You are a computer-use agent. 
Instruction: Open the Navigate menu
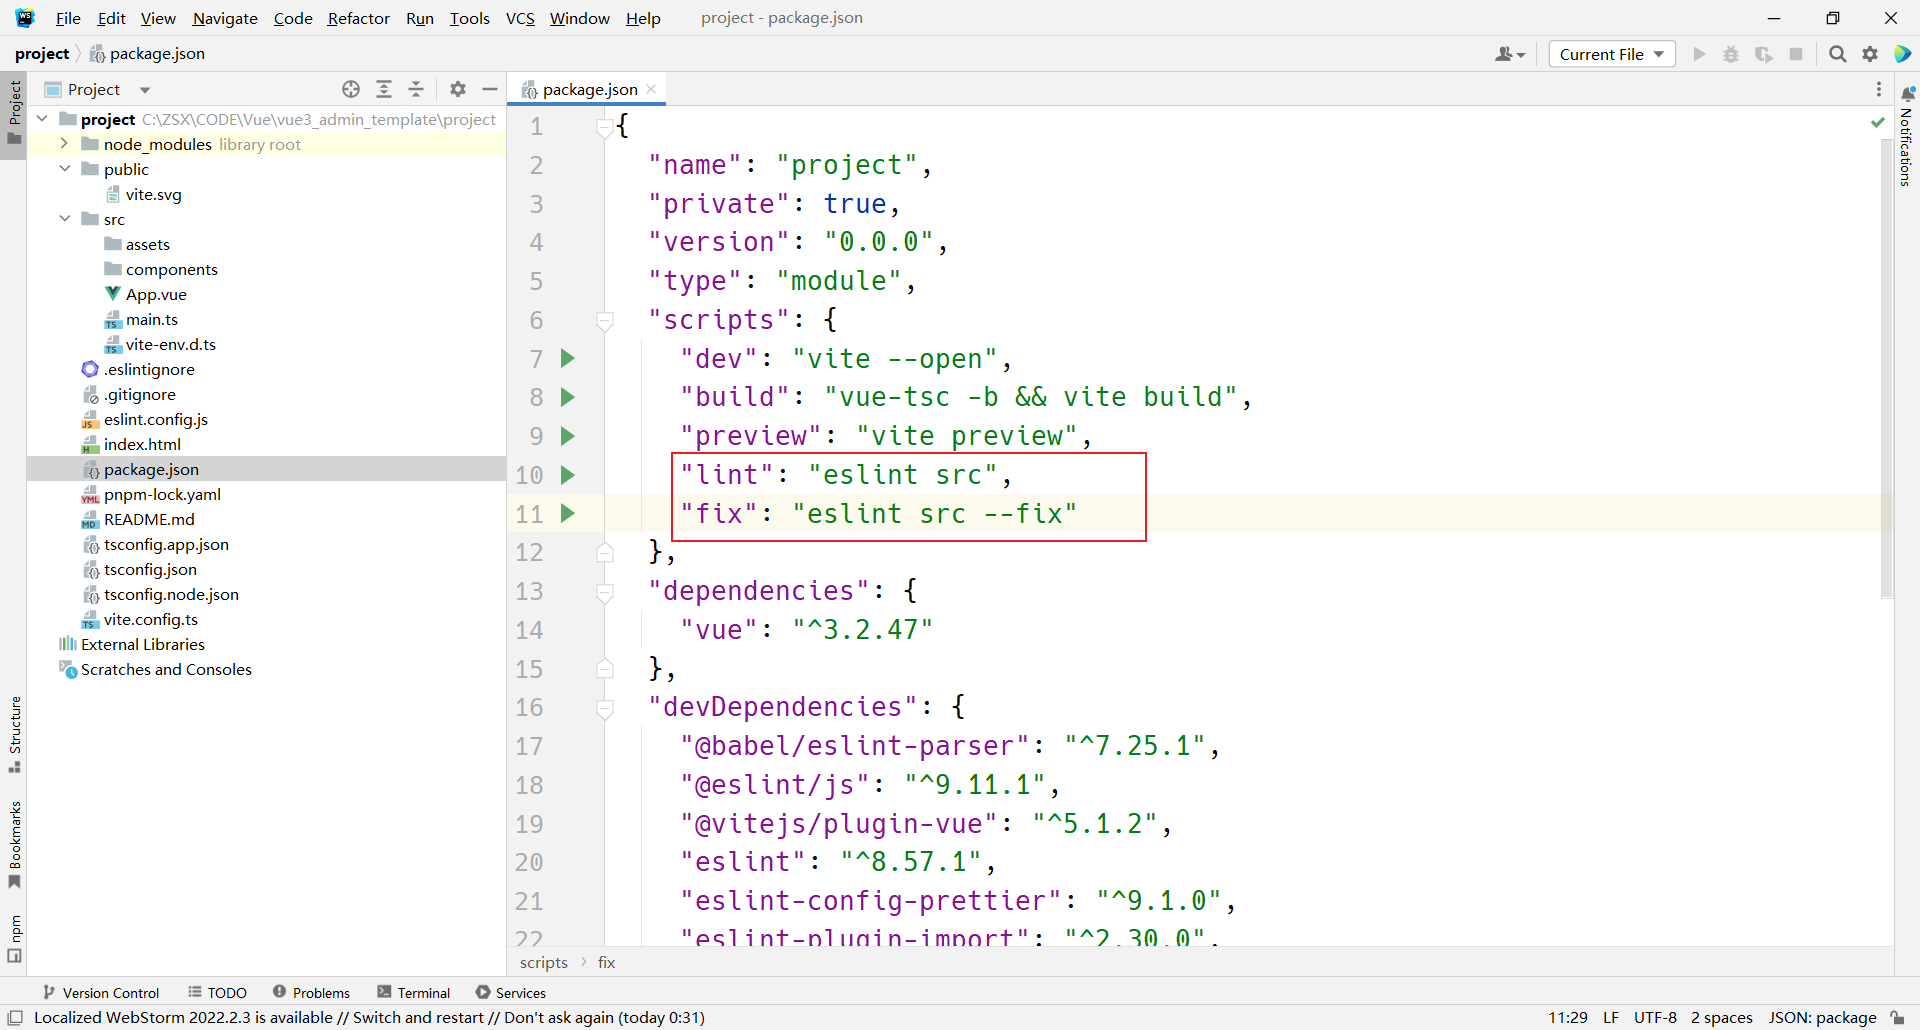225,18
